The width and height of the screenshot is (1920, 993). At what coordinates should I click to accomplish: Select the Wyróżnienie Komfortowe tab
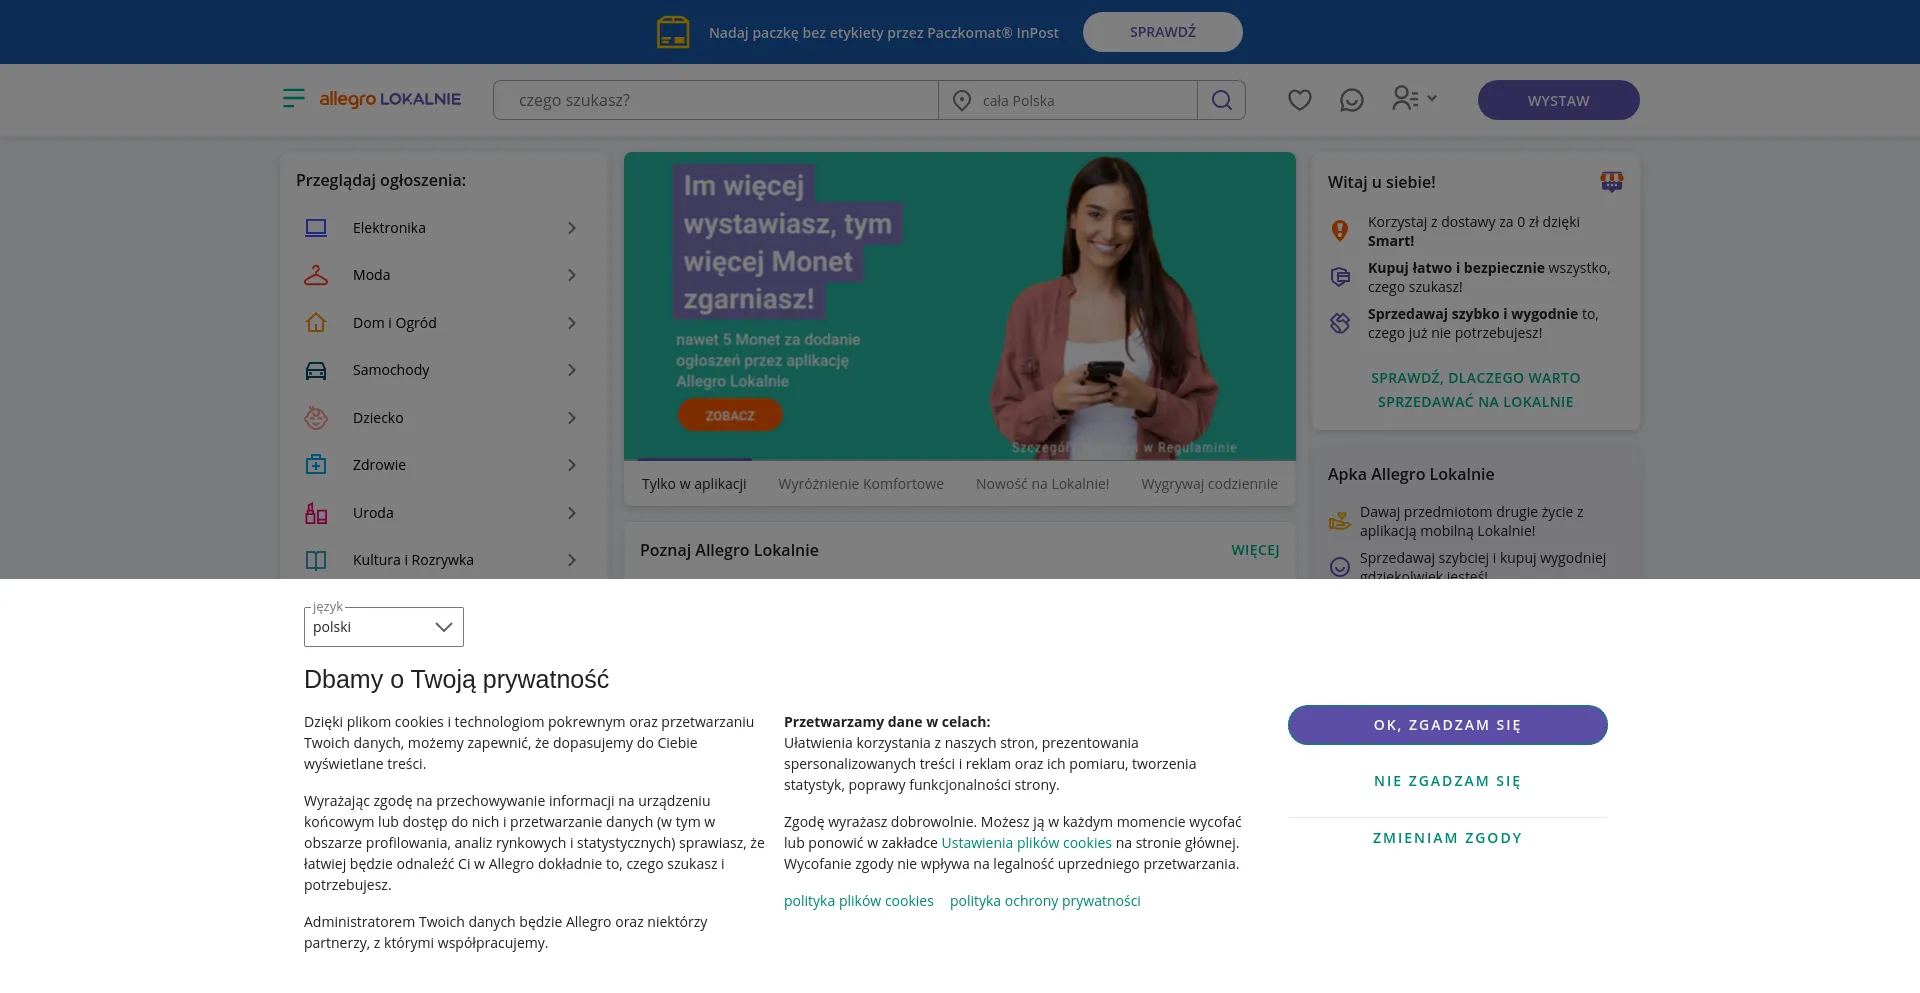861,484
